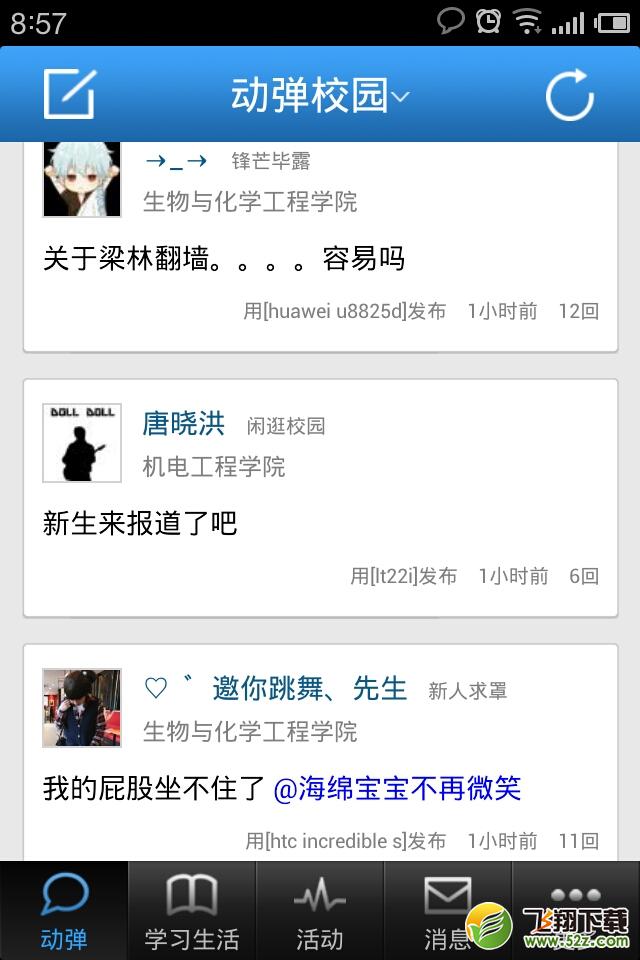640x960 pixels.
Task: Tap the compose new post icon
Action: (x=70, y=94)
